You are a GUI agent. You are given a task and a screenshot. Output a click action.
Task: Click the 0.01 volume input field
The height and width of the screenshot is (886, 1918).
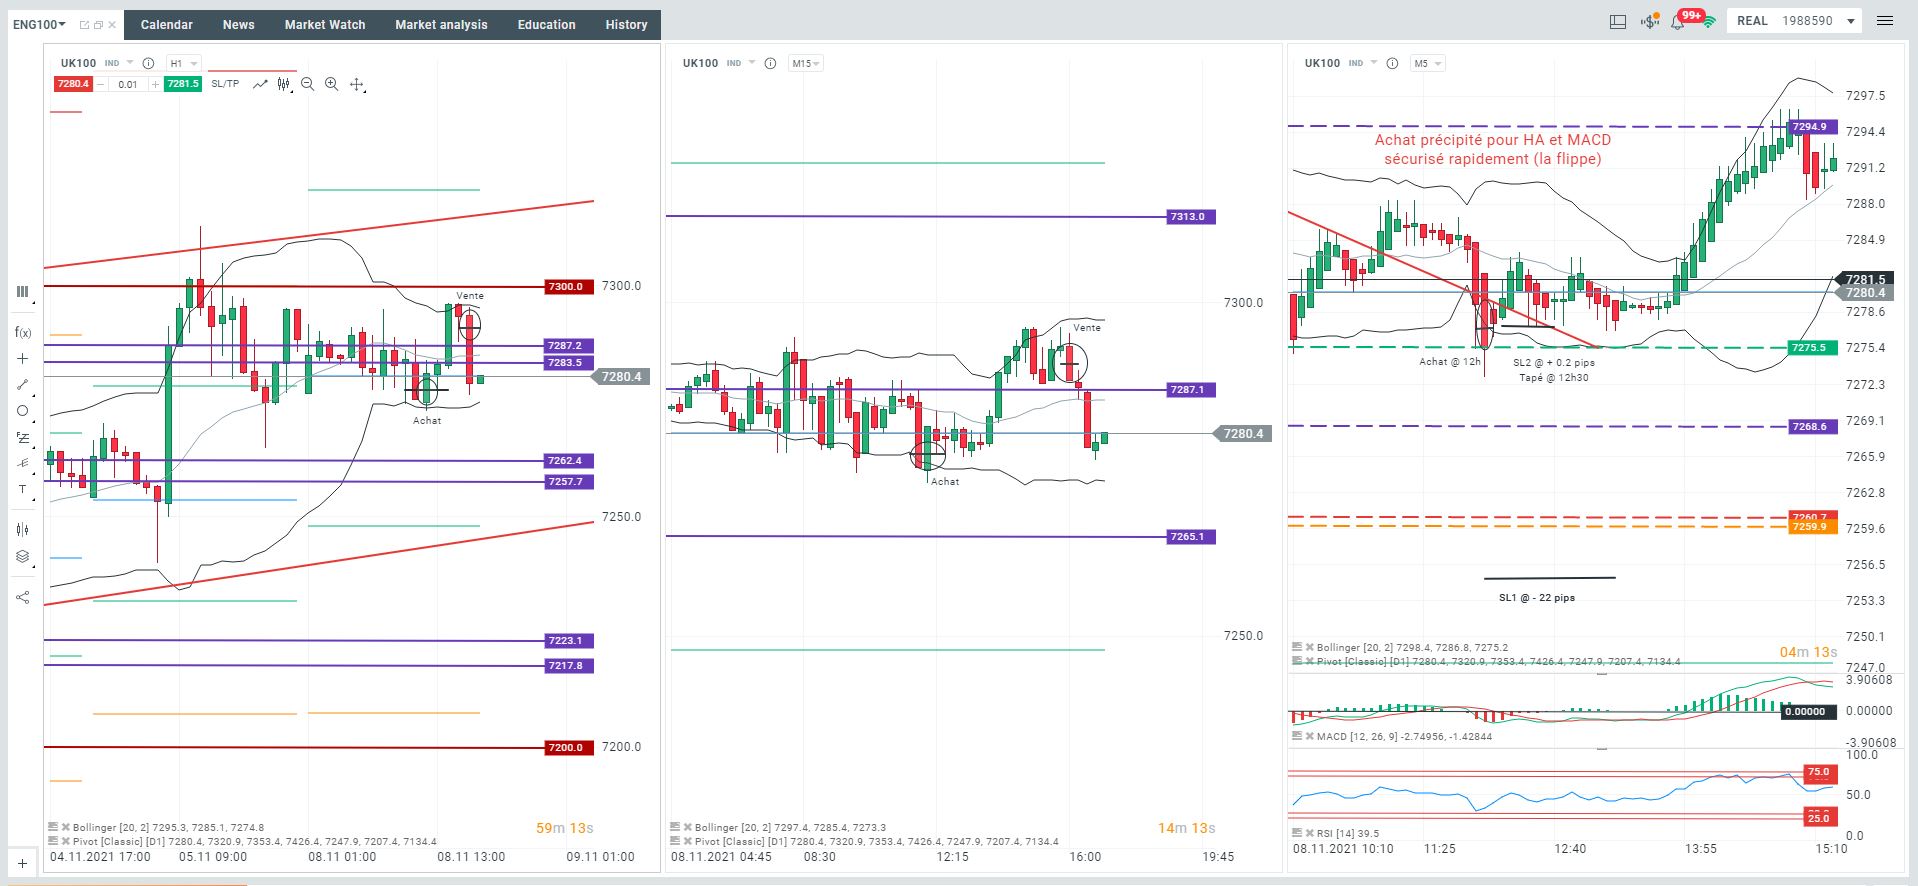coord(128,84)
